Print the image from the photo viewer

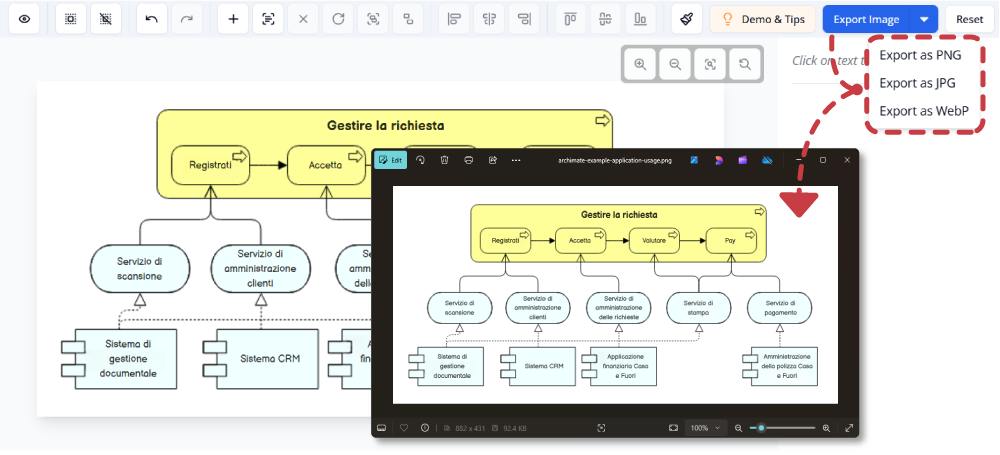(x=468, y=160)
